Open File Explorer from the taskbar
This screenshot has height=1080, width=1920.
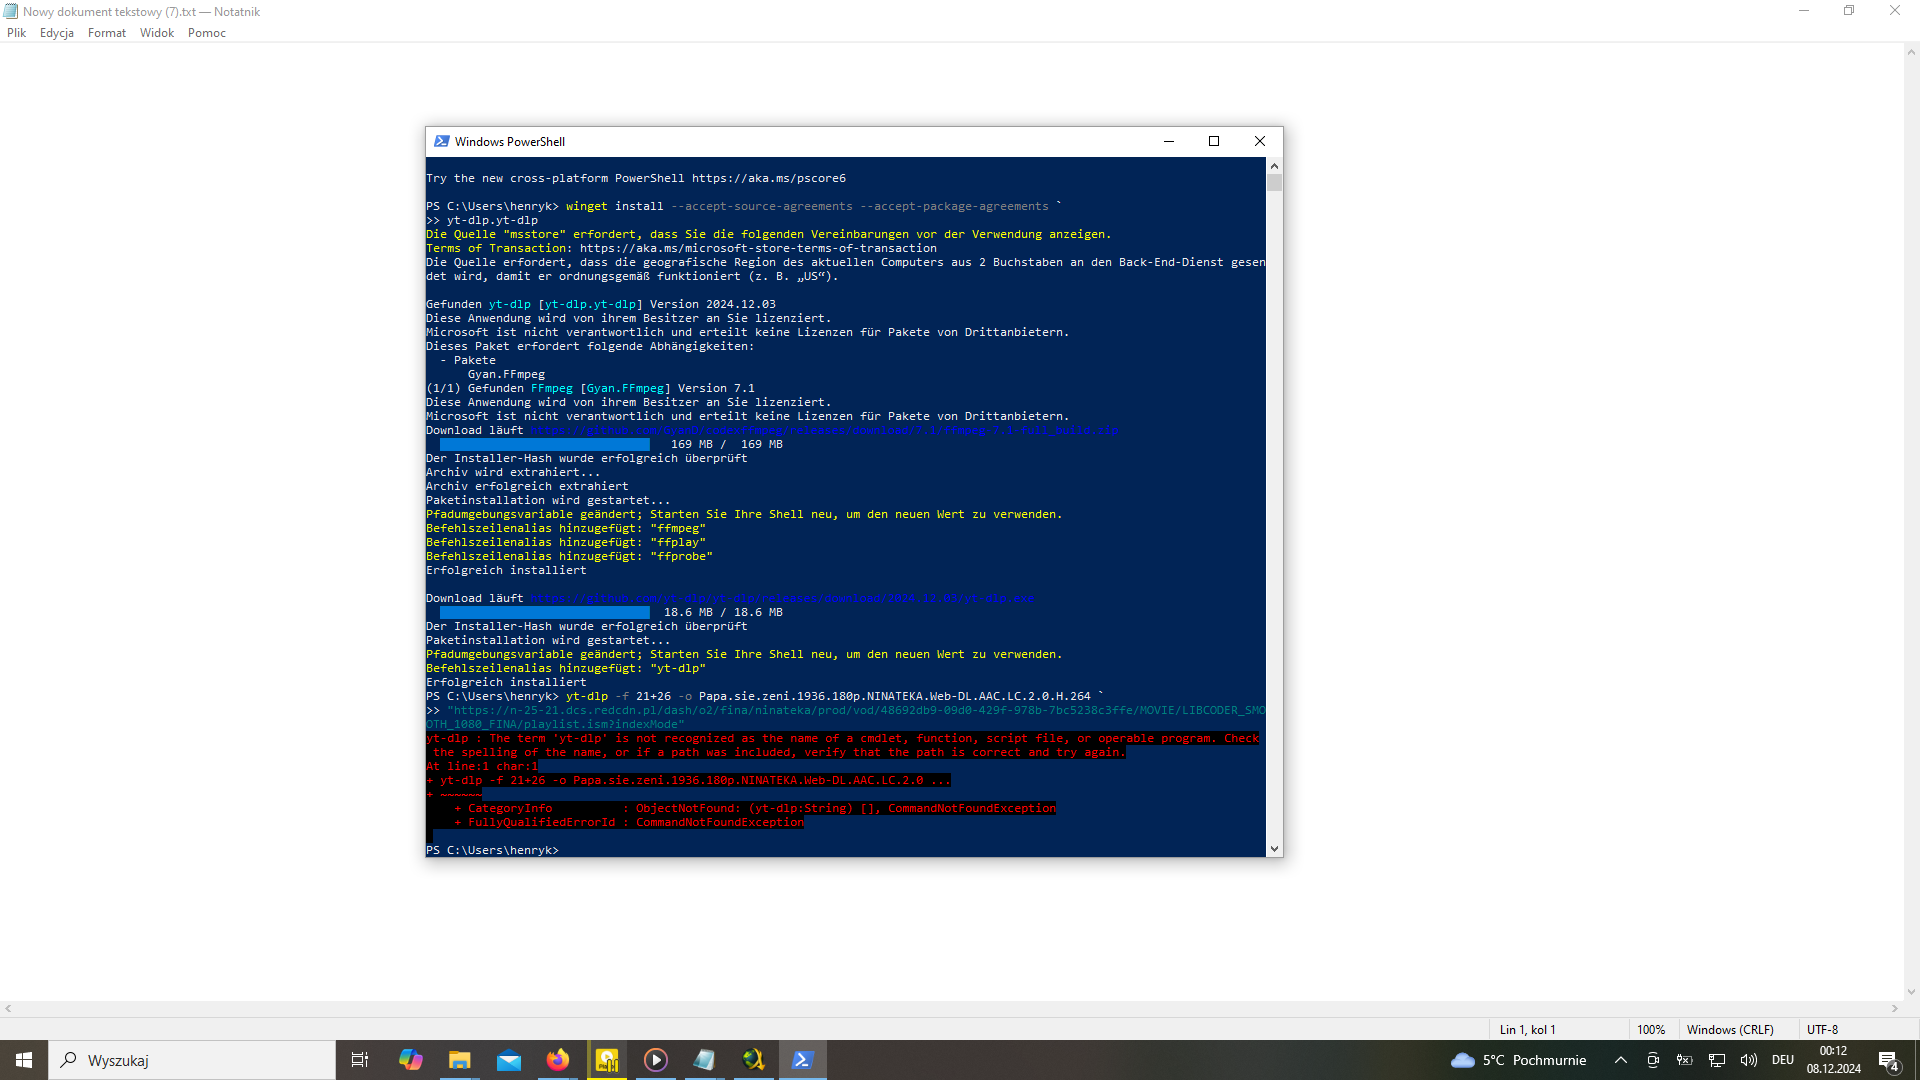point(459,1060)
